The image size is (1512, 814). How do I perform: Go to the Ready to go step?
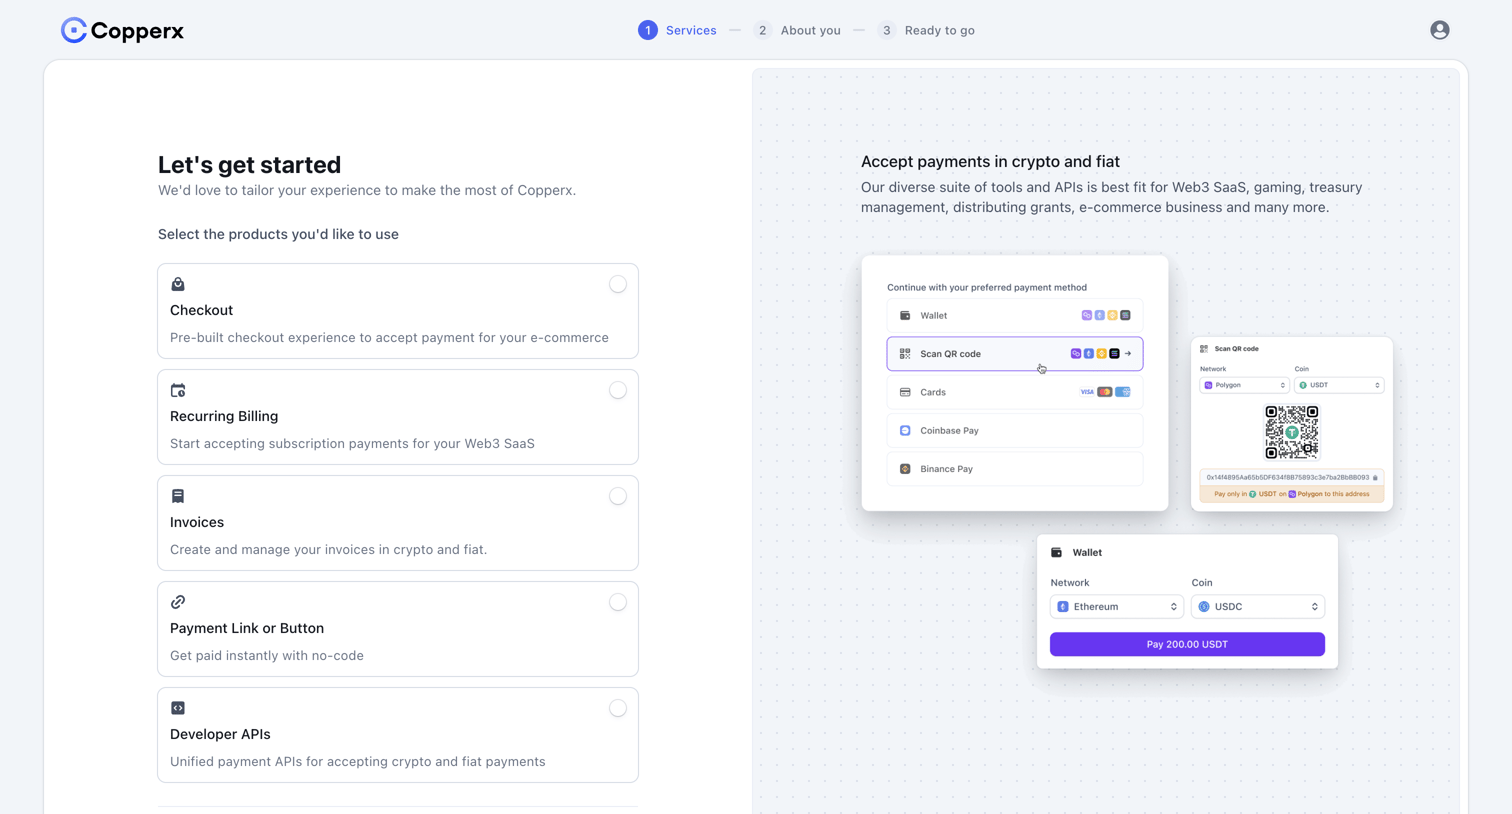[926, 30]
